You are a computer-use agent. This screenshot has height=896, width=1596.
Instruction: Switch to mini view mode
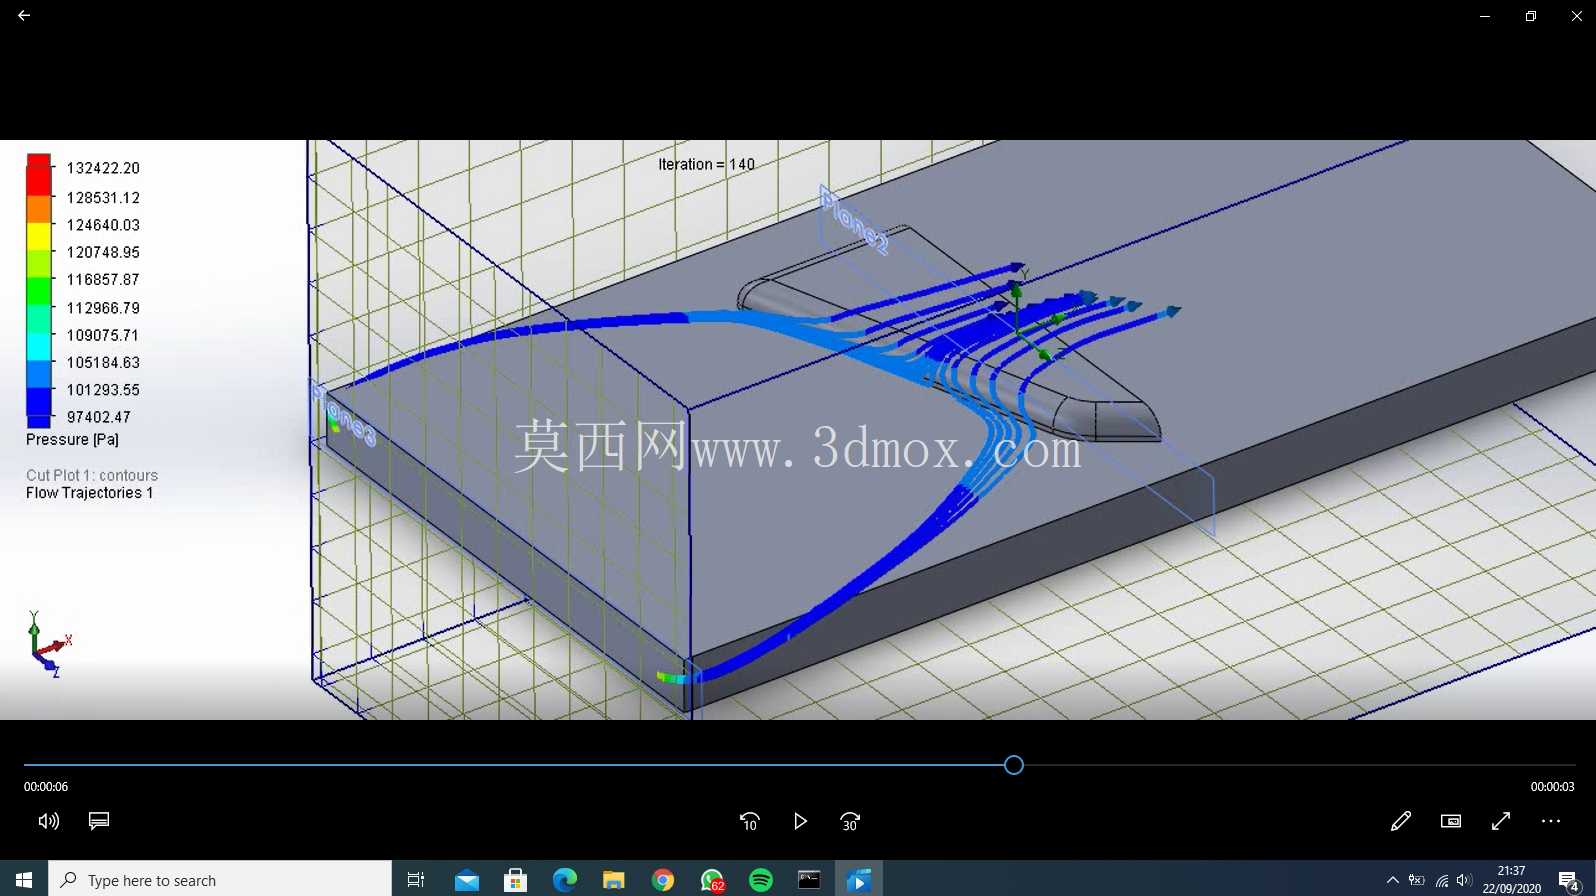[x=1451, y=821]
